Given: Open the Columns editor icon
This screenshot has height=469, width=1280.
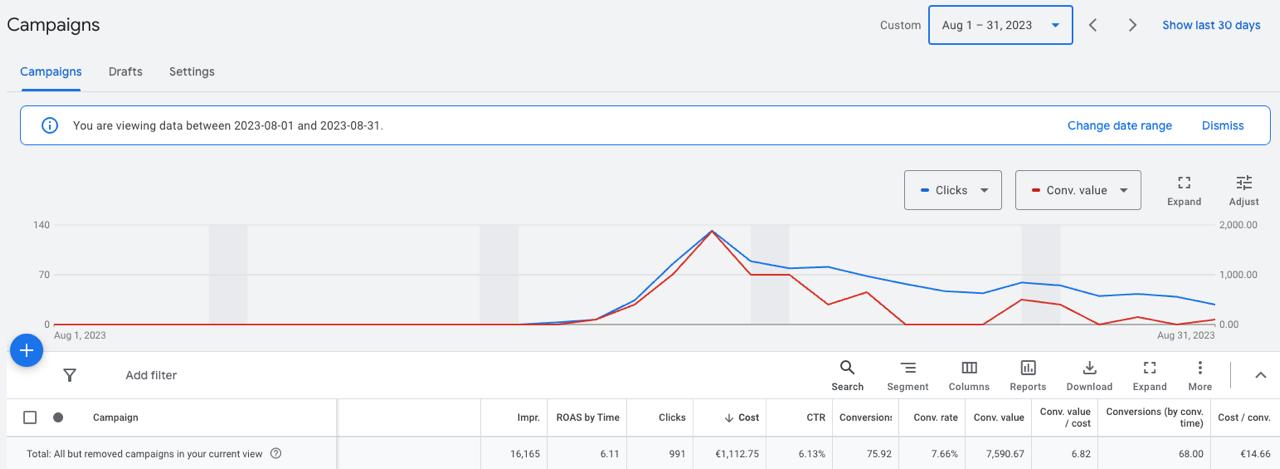Looking at the screenshot, I should point(969,368).
